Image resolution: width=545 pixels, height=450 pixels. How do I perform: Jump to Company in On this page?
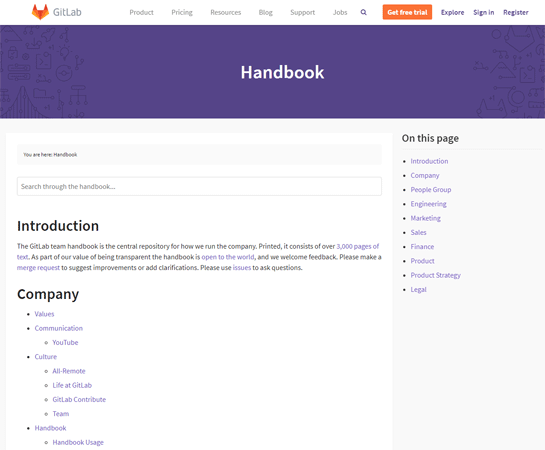coord(425,175)
